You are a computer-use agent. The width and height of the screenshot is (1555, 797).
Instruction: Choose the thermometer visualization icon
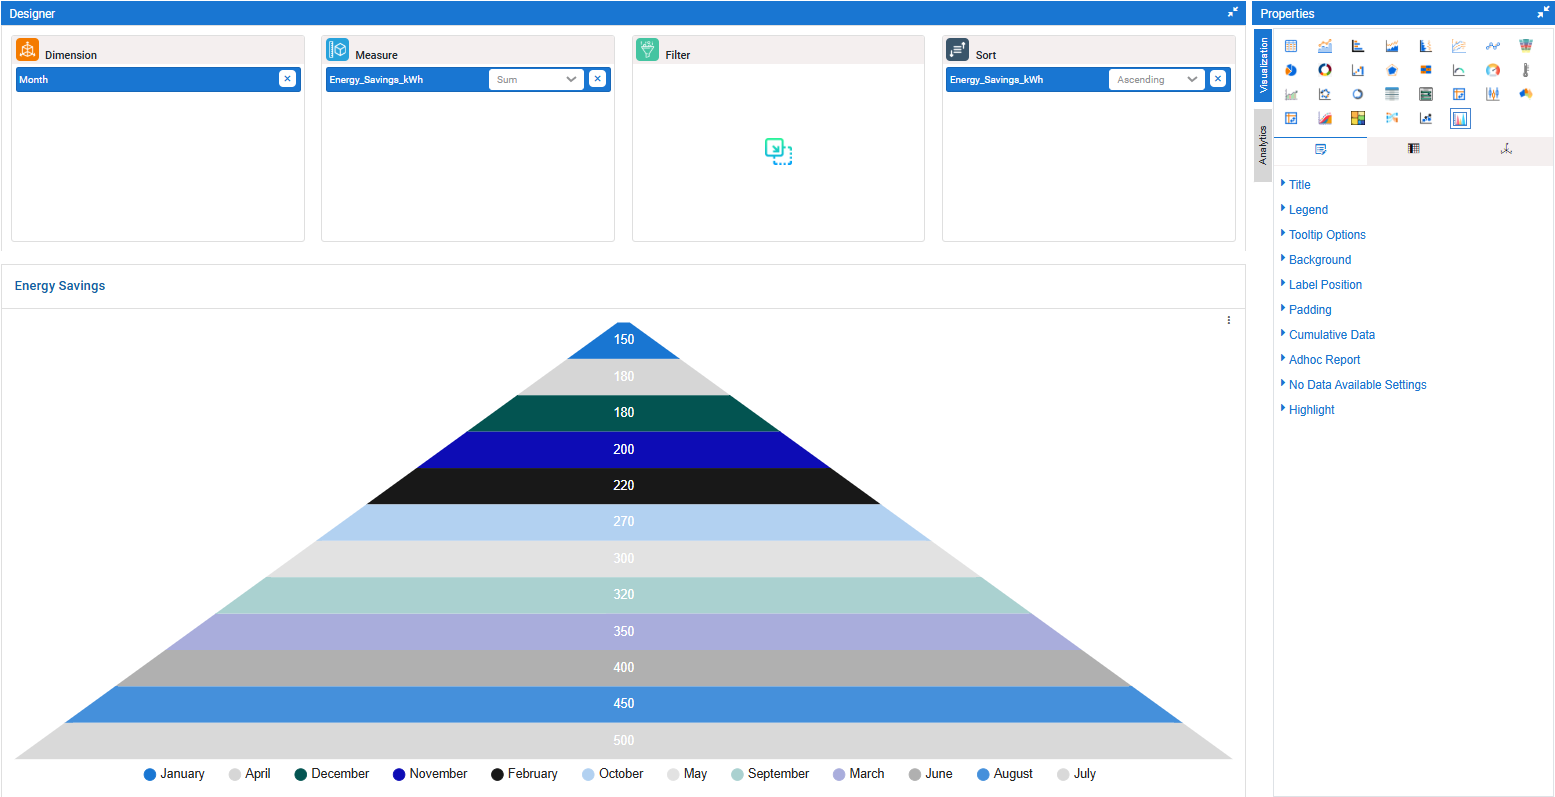tap(1525, 70)
